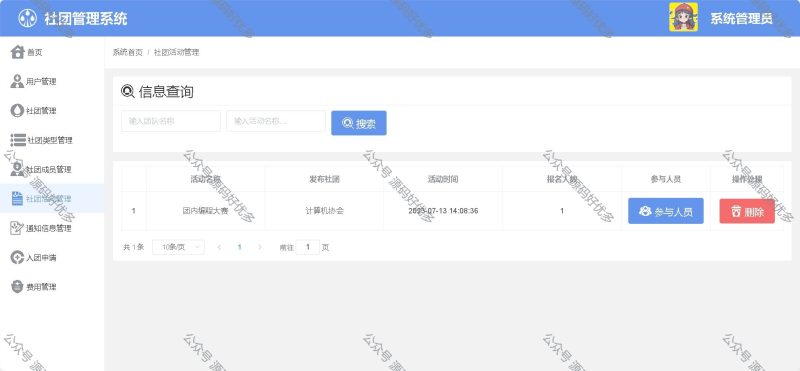This screenshot has height=371, width=800.
Task: Click the 团内编程大赛 activity cell
Action: [x=206, y=211]
